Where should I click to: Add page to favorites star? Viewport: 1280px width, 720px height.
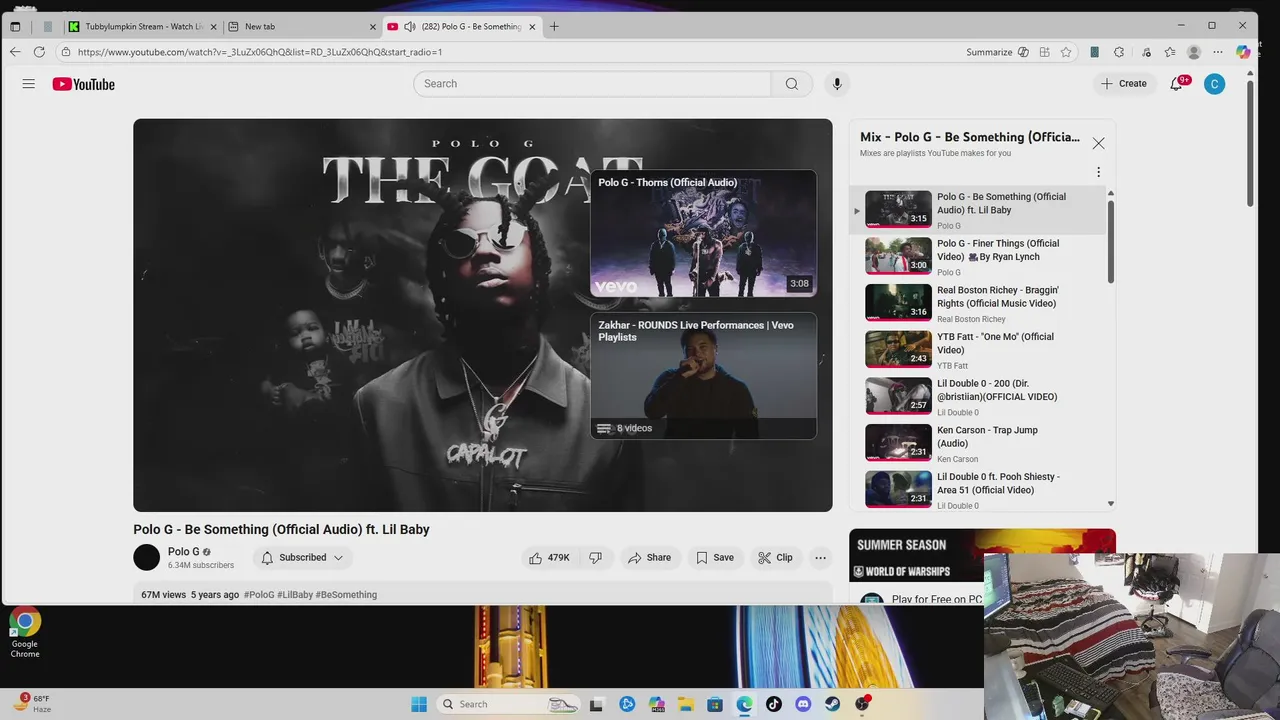[x=1066, y=52]
